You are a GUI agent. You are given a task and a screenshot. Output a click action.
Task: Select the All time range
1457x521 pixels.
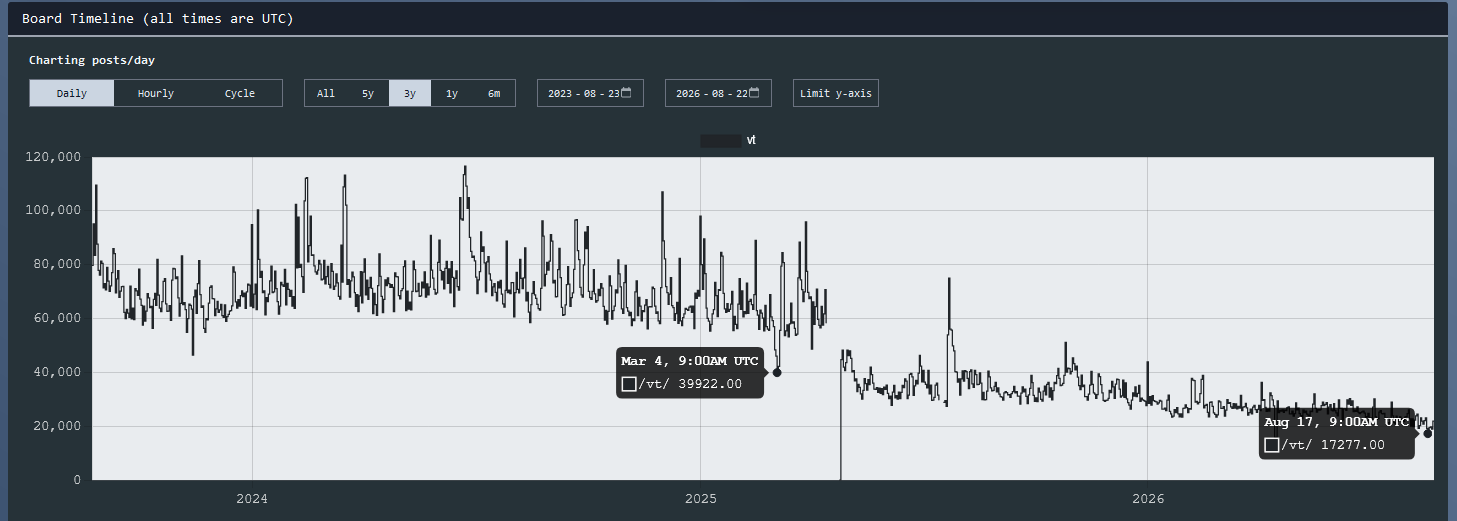click(x=326, y=93)
